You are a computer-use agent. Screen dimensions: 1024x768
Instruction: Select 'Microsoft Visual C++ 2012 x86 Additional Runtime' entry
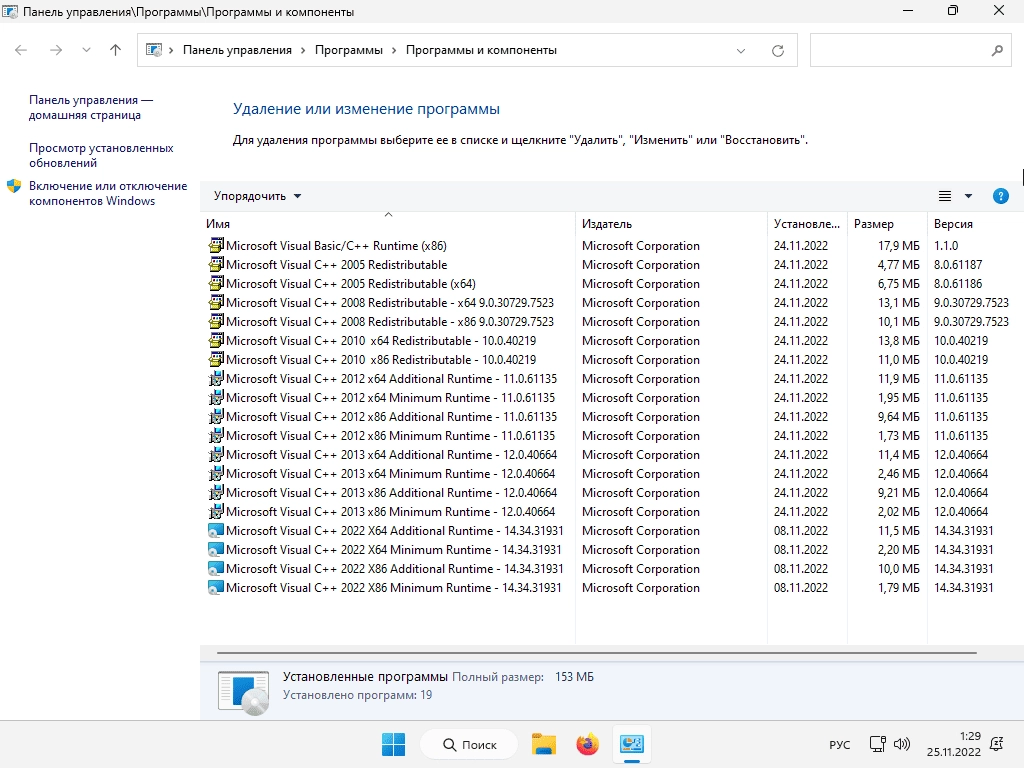(391, 417)
